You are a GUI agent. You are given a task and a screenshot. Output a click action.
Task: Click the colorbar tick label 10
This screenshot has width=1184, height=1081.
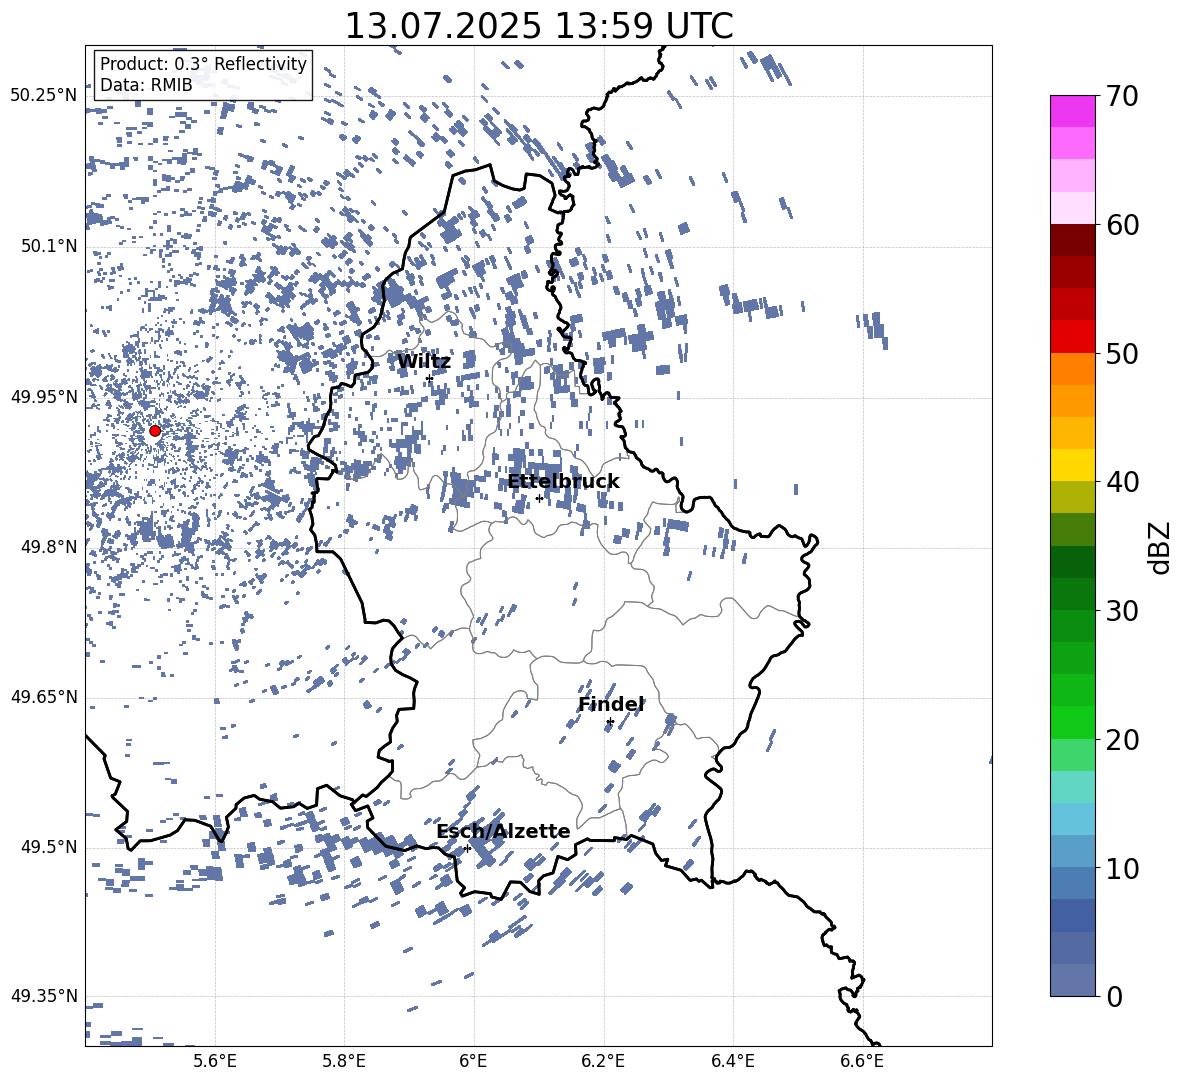pyautogui.click(x=1122, y=868)
